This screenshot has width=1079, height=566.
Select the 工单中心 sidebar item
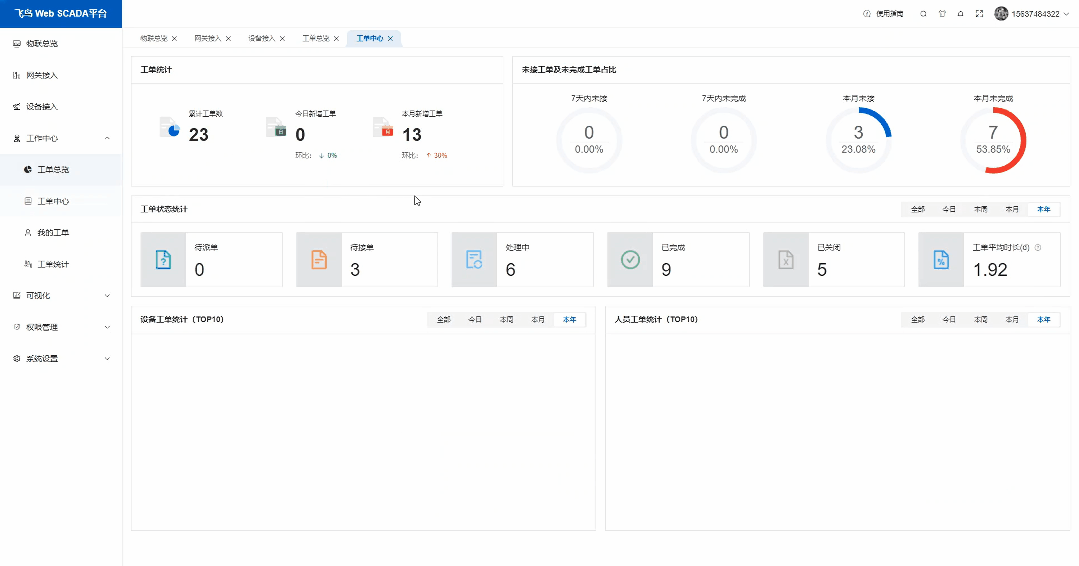[x=61, y=201]
